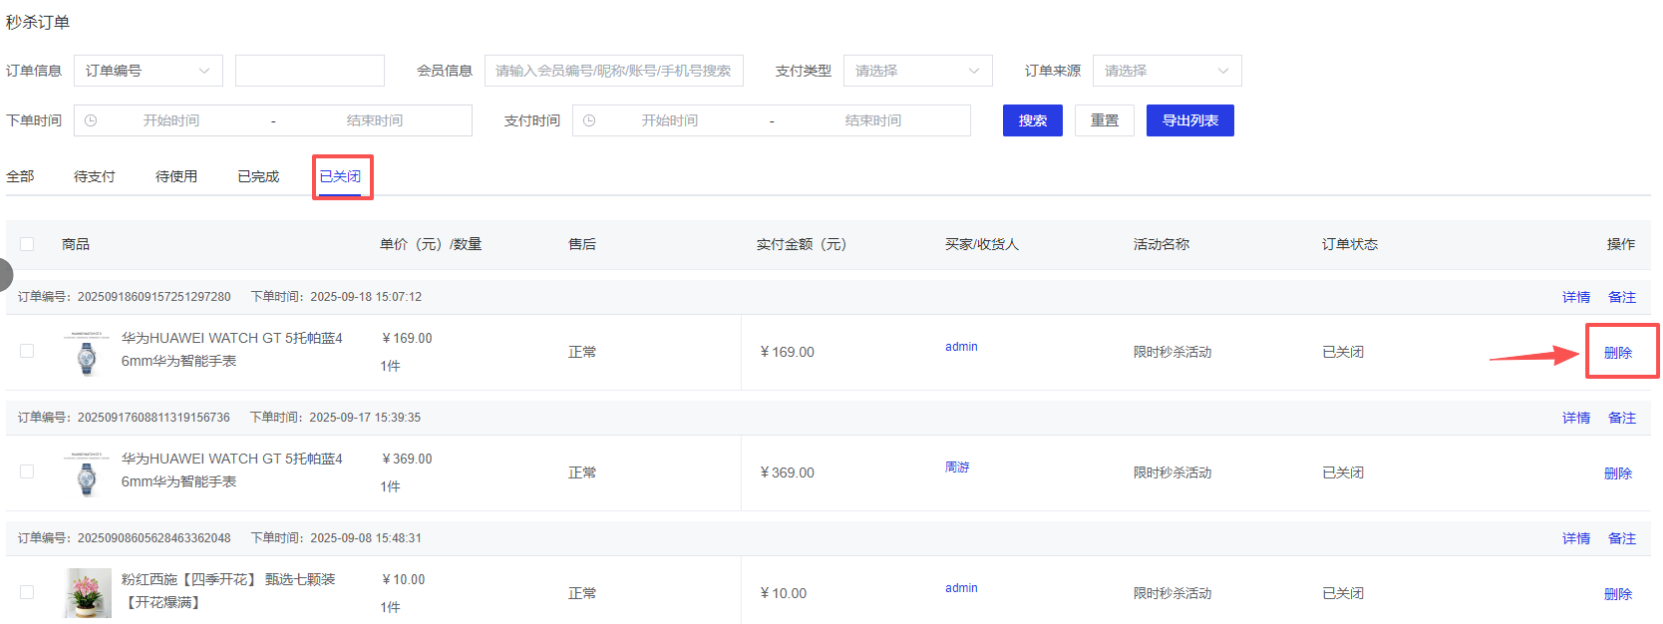Screen dimensions: 1663x624
Task: Select the 已完成 tab
Action: coord(258,177)
